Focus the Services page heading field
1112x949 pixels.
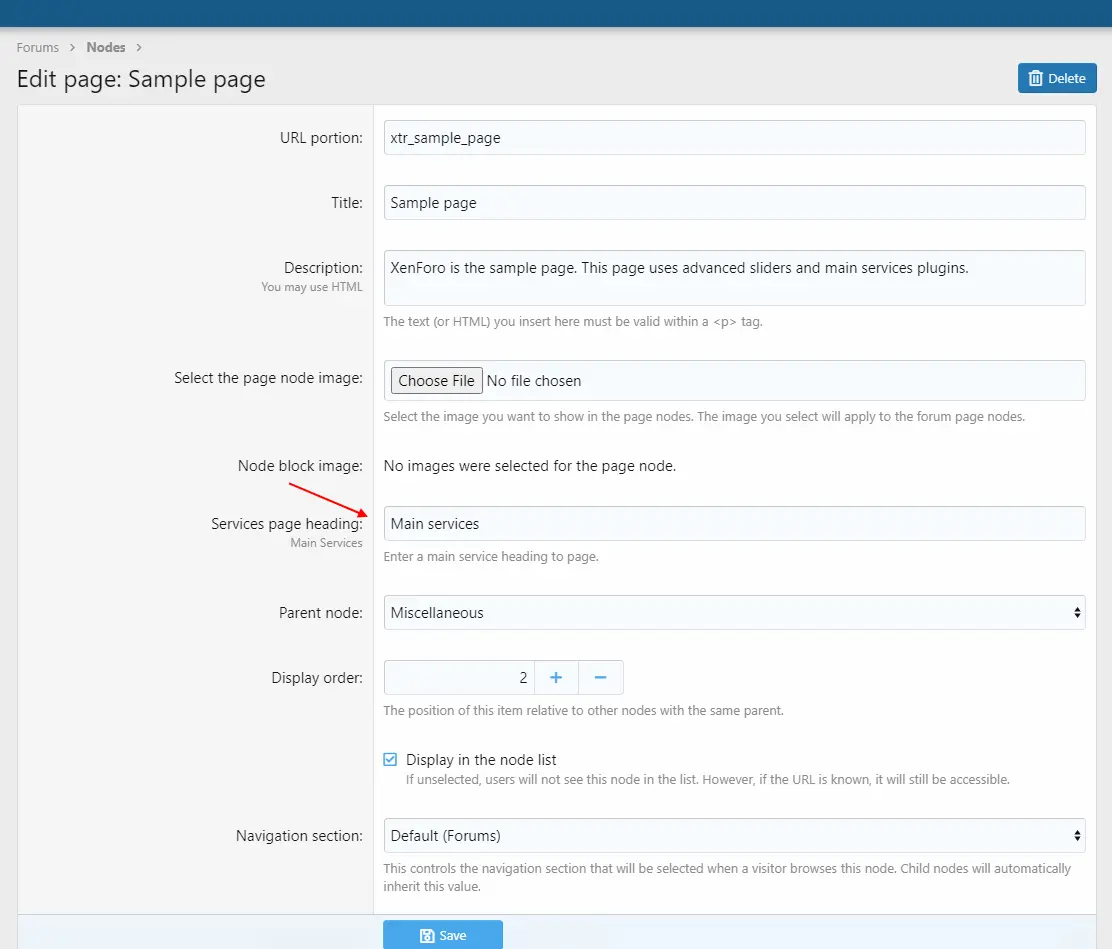coord(734,523)
